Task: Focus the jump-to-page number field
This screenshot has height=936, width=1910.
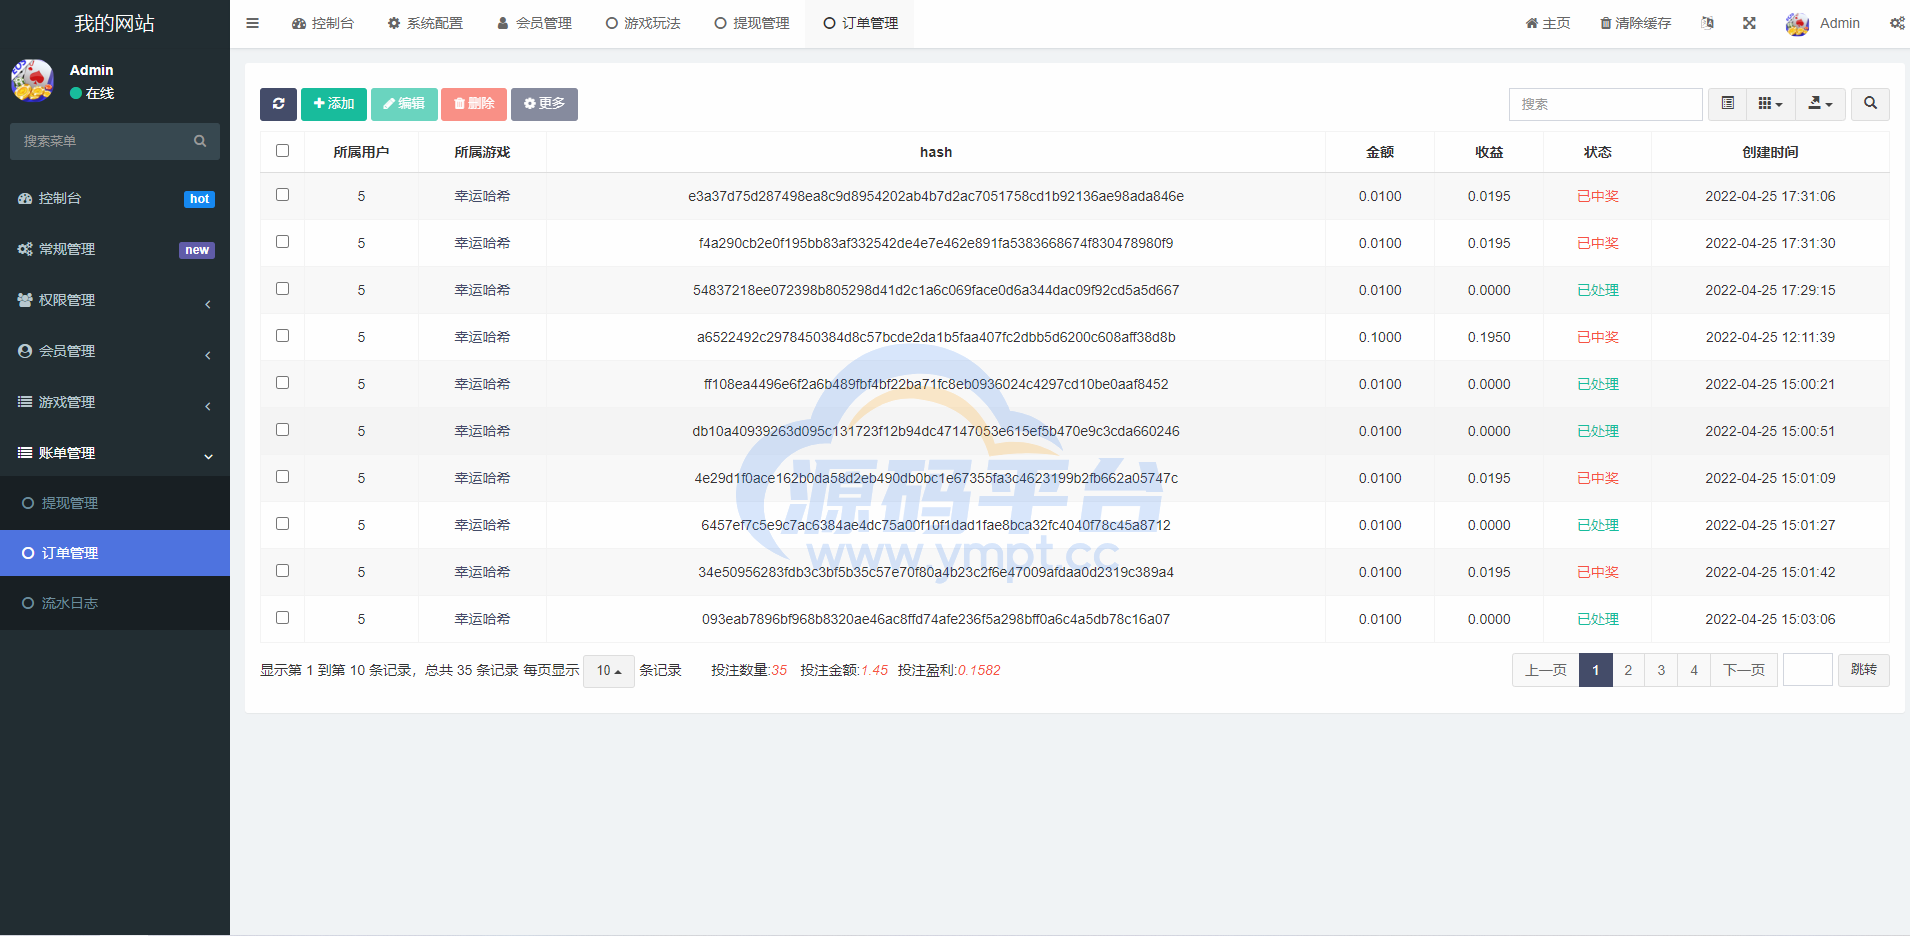Action: pos(1808,670)
